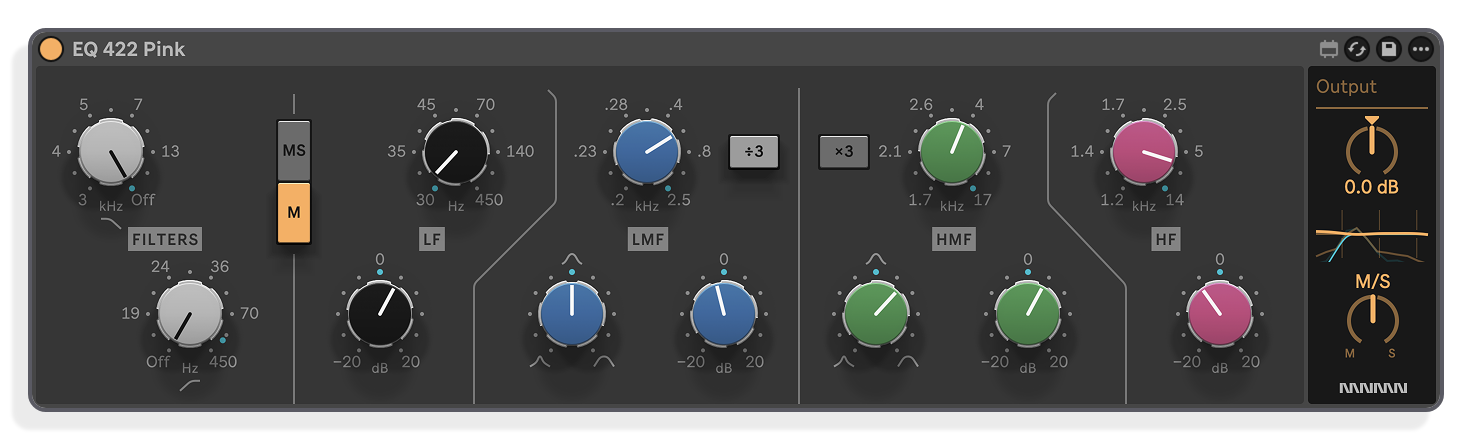
Task: Save preset with the floppy disk icon
Action: click(x=1388, y=48)
